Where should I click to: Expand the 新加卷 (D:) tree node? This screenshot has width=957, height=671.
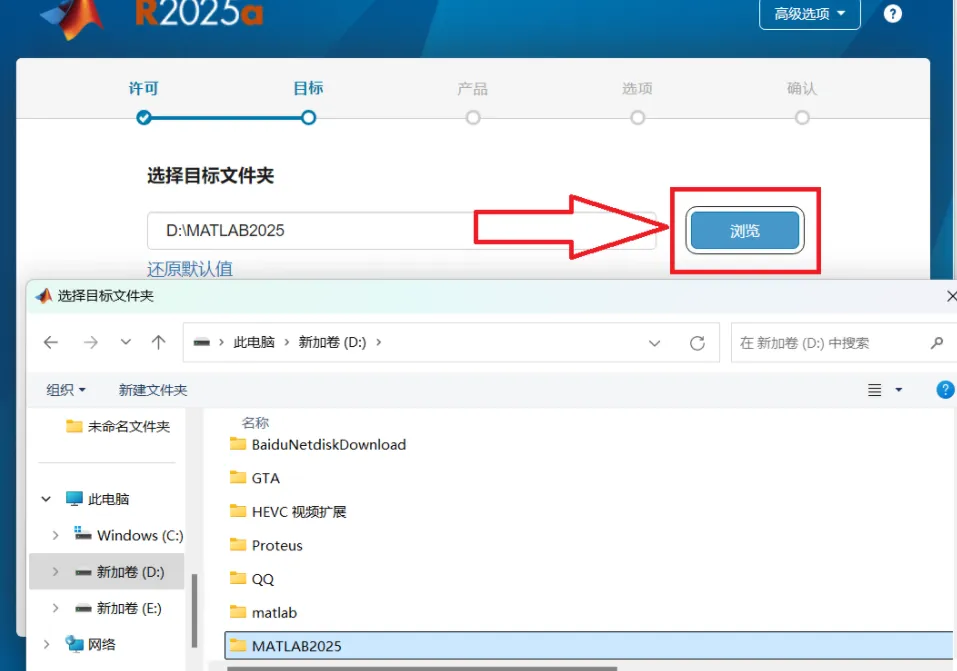click(56, 571)
